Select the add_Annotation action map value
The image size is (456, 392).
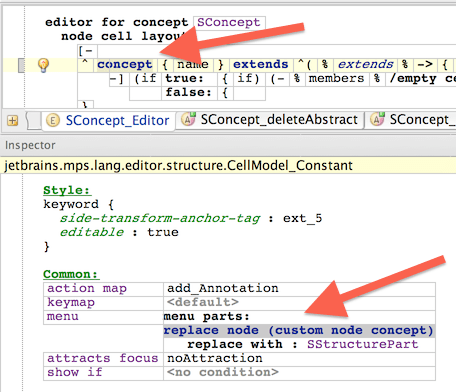[x=223, y=288]
